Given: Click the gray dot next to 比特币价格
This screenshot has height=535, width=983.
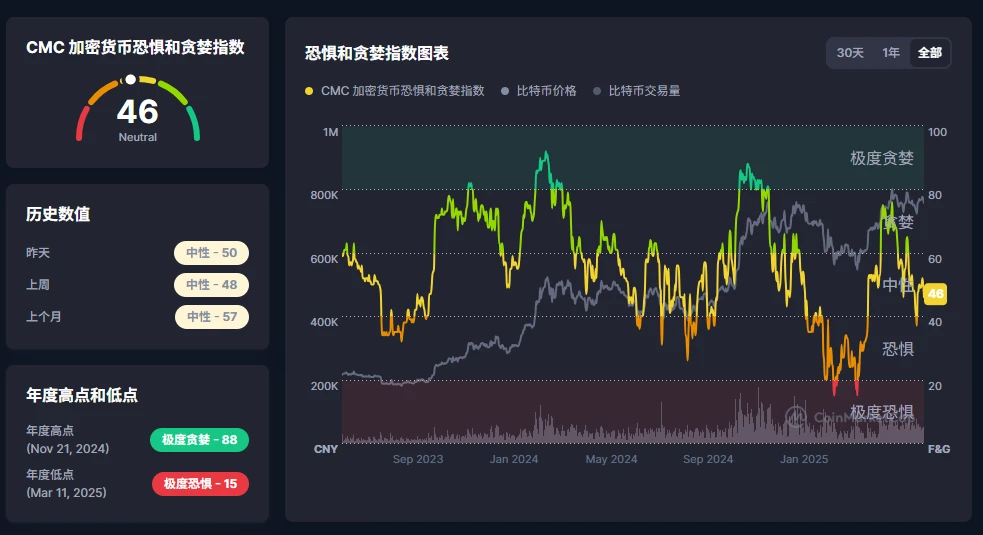Looking at the screenshot, I should coord(505,91).
